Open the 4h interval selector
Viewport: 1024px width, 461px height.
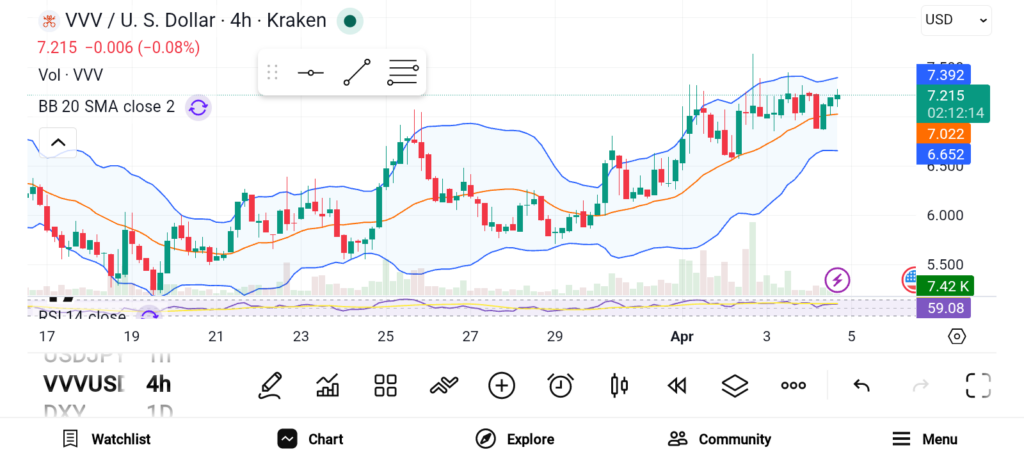(158, 384)
